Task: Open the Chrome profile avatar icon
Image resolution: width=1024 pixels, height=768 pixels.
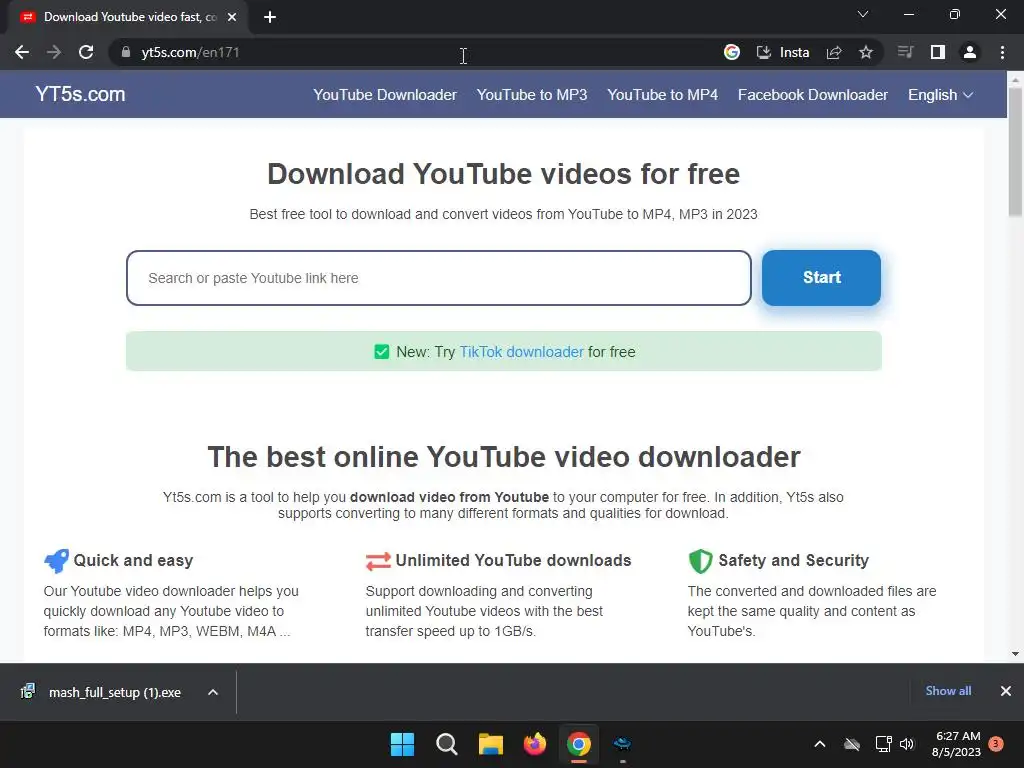Action: click(970, 52)
